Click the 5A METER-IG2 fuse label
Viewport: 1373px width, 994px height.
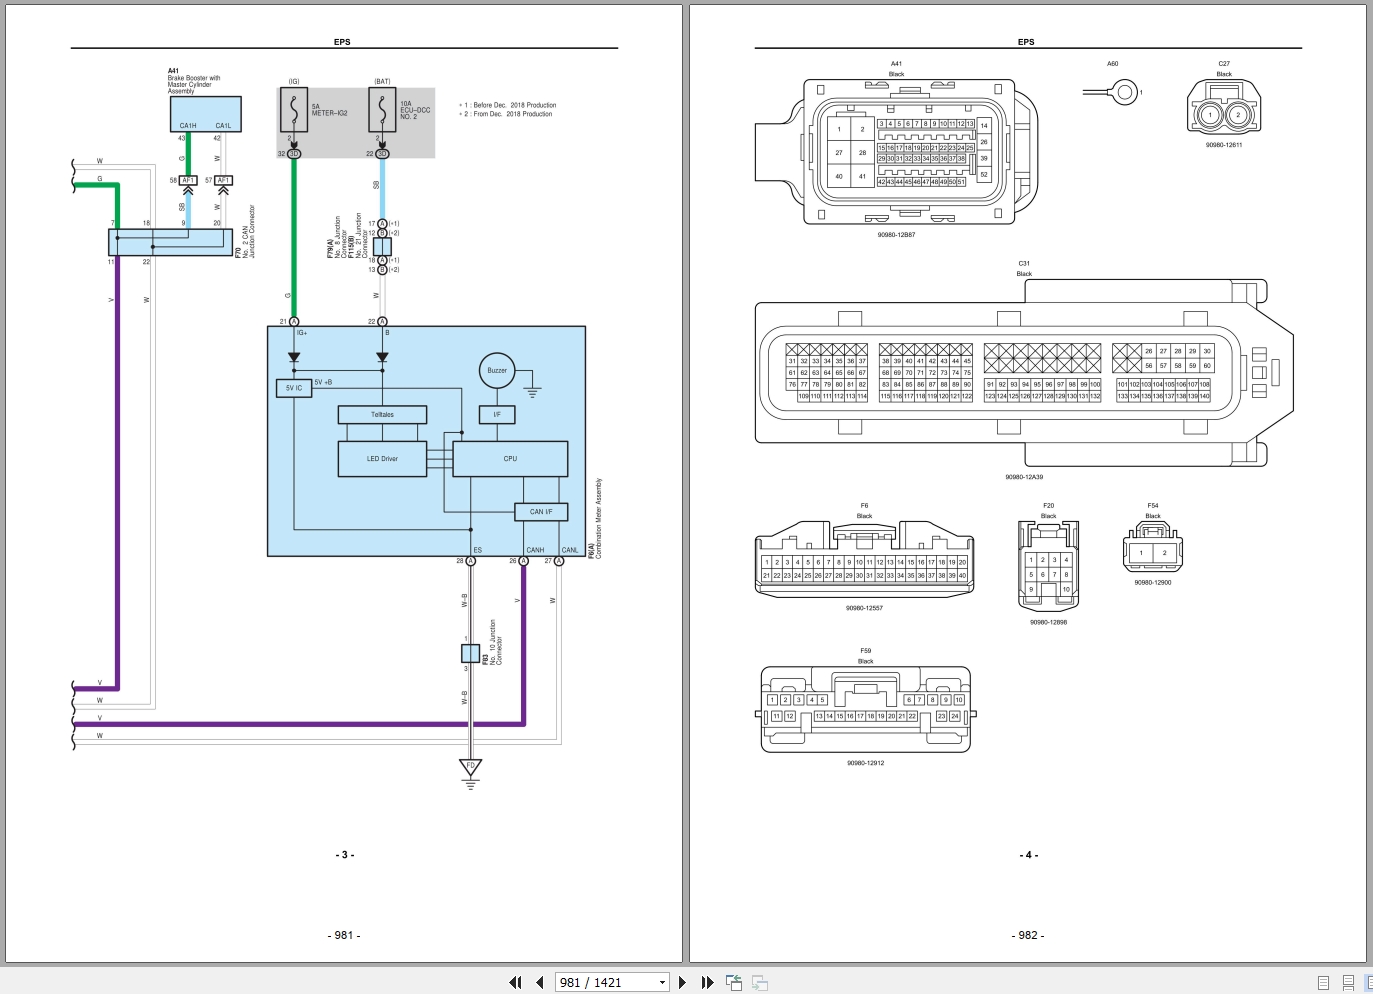tap(329, 110)
